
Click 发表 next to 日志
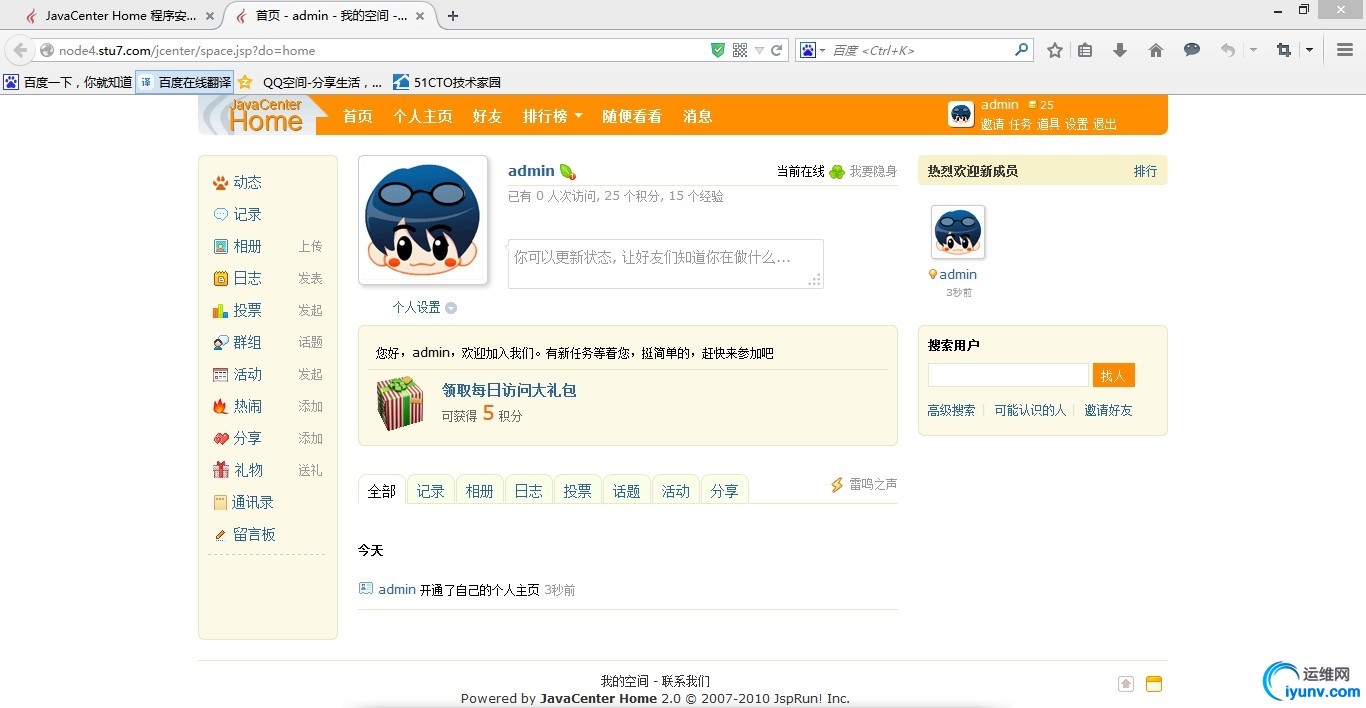click(x=310, y=278)
